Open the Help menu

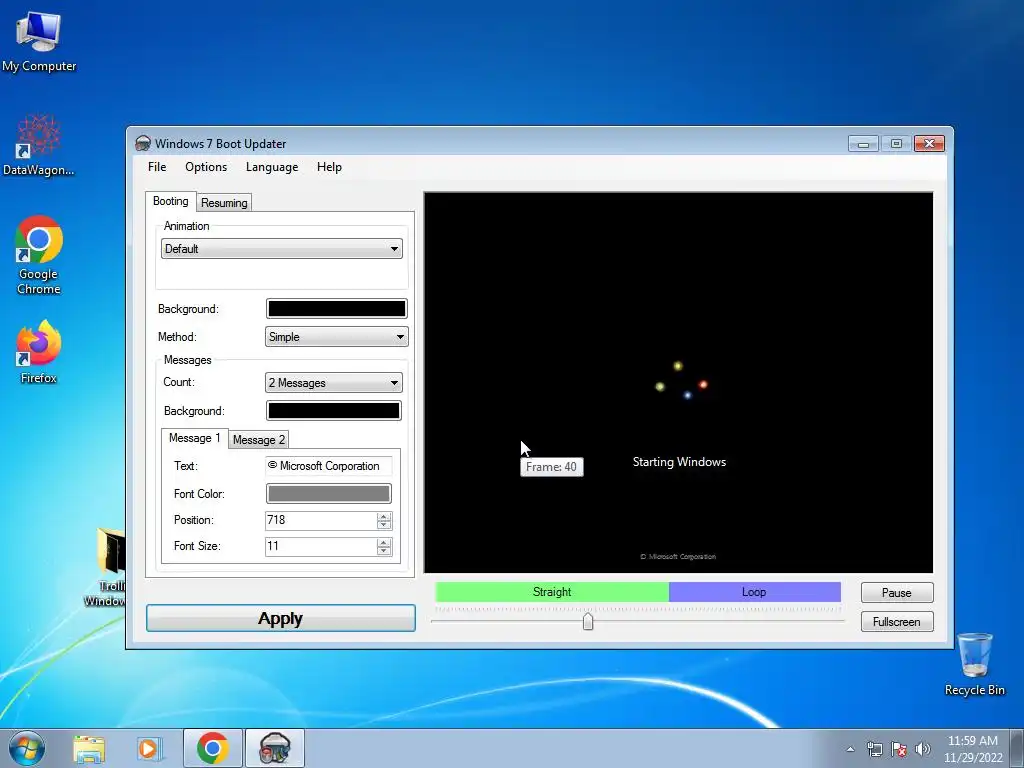[329, 167]
